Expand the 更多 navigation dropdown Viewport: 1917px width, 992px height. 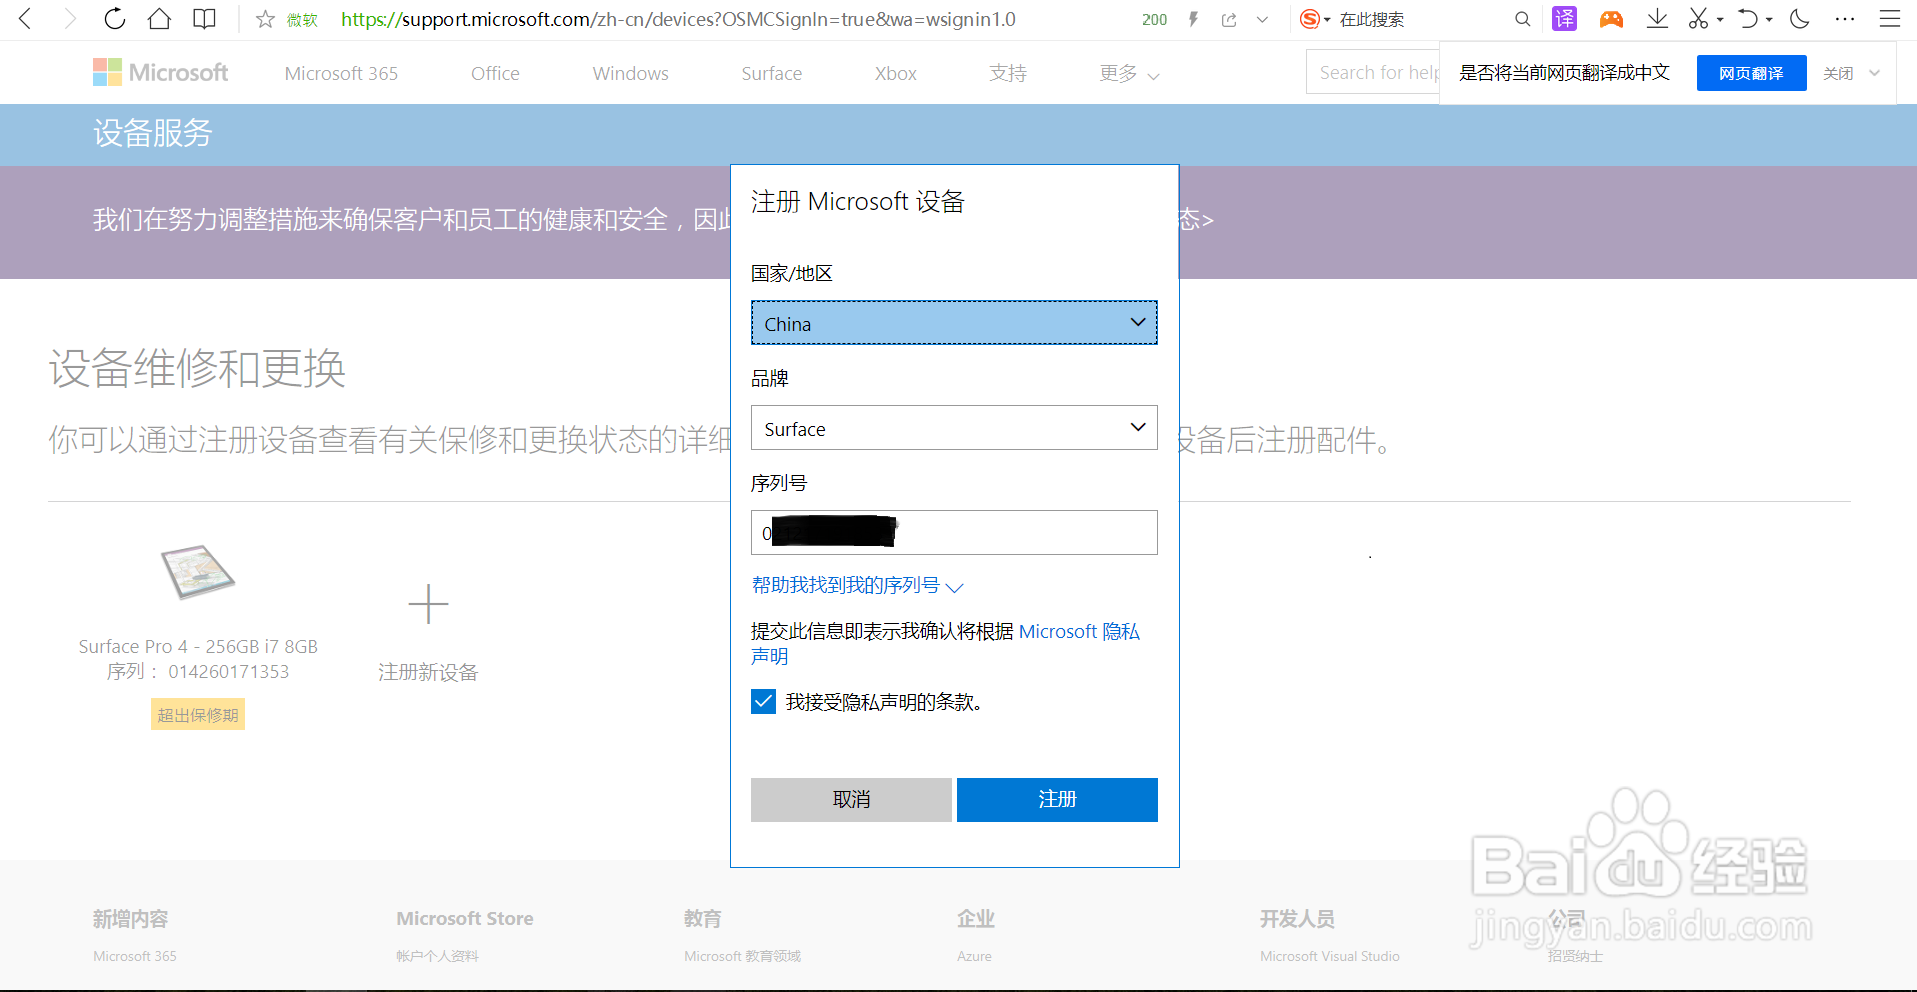click(x=1129, y=73)
